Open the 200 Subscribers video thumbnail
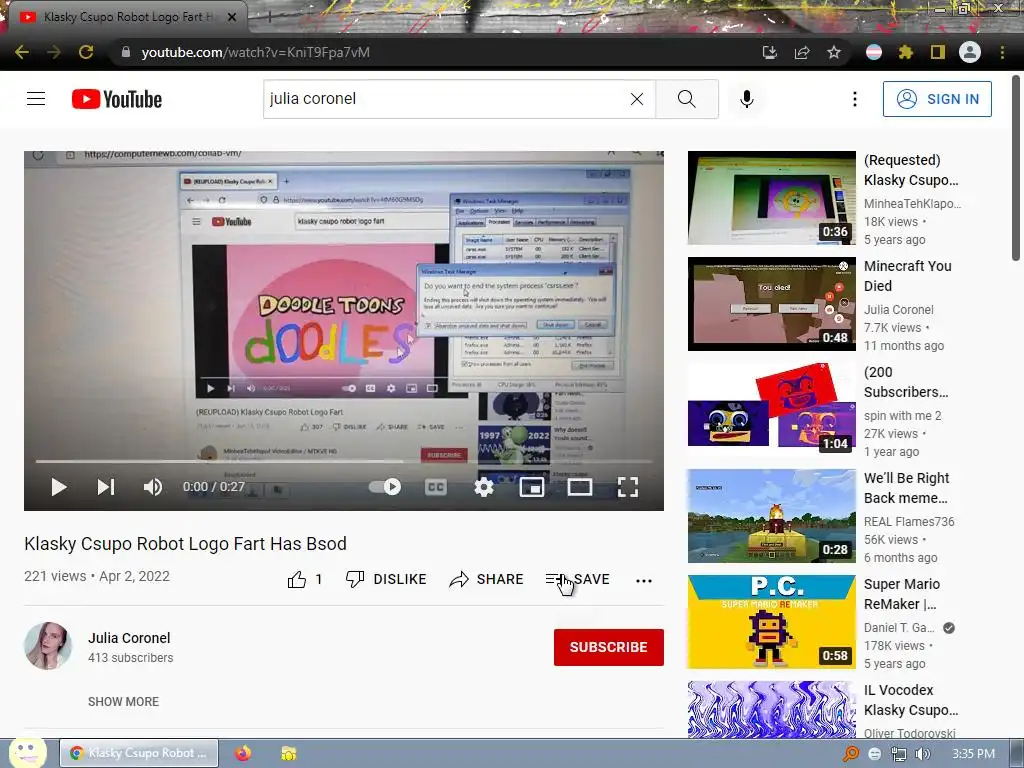 point(771,409)
